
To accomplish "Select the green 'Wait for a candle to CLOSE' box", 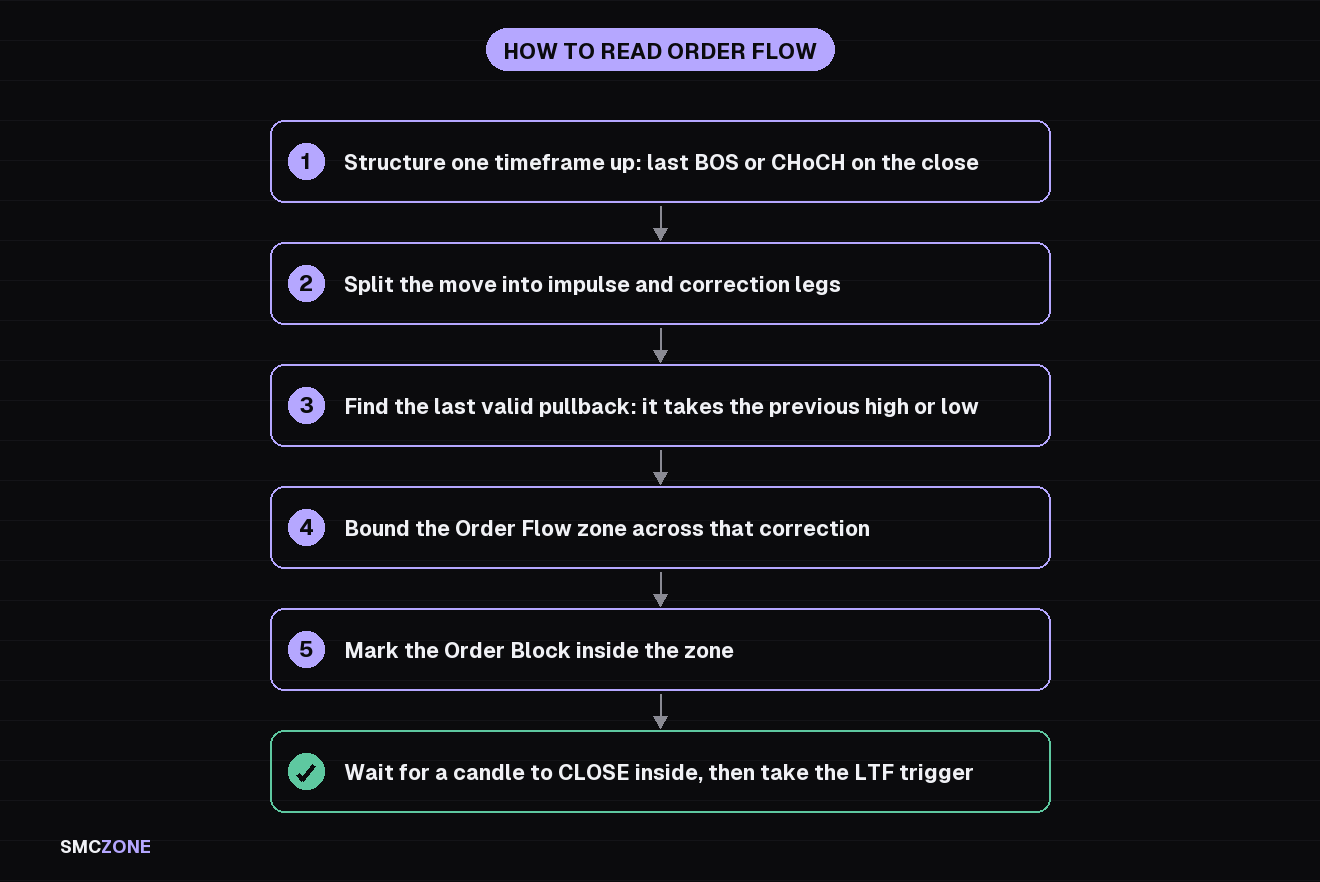I will pos(660,772).
